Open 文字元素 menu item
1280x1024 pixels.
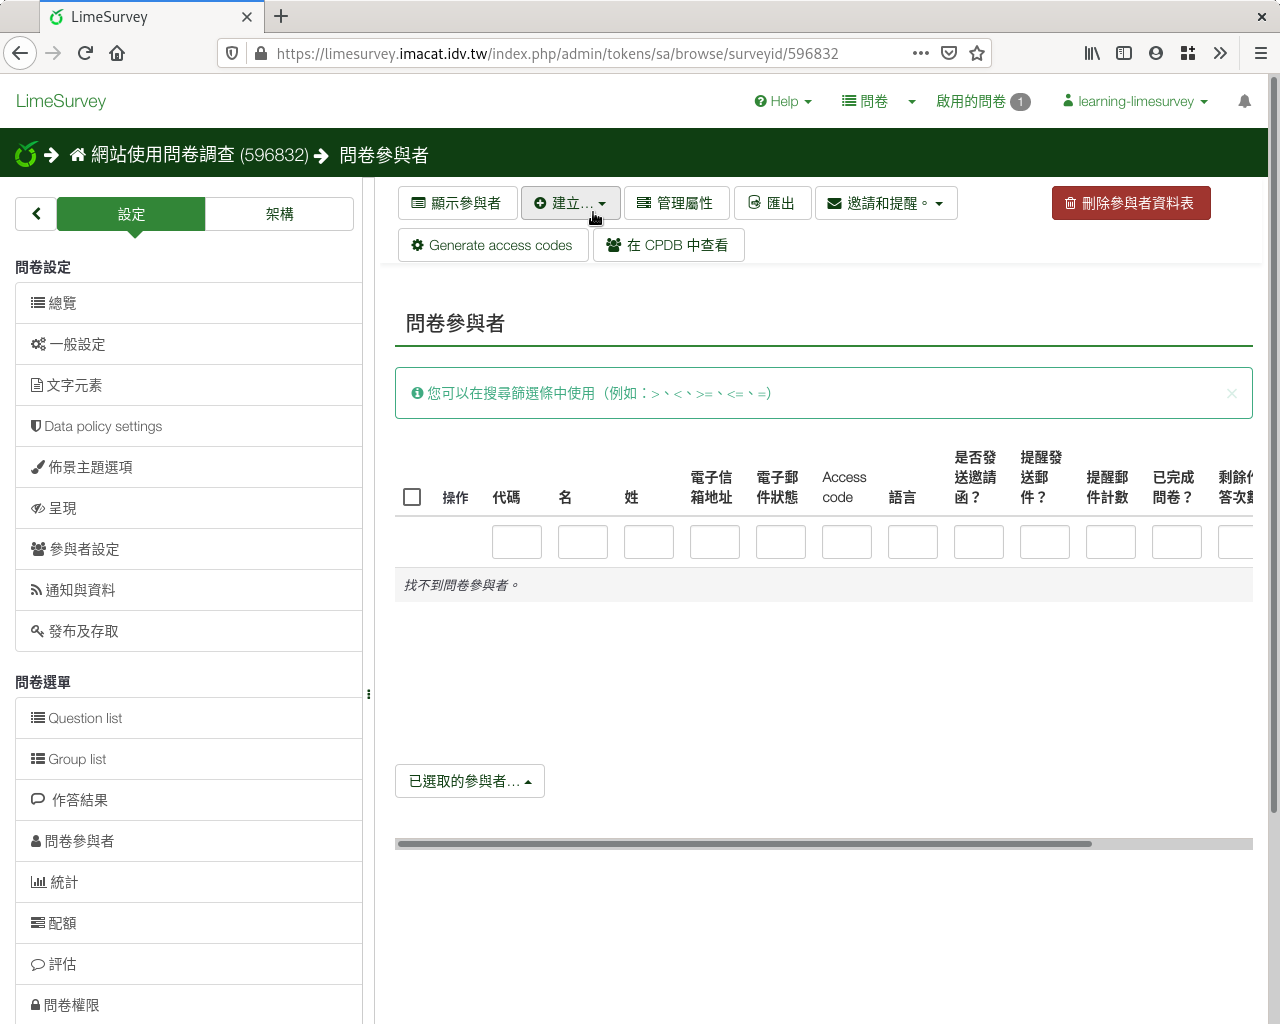click(x=189, y=385)
